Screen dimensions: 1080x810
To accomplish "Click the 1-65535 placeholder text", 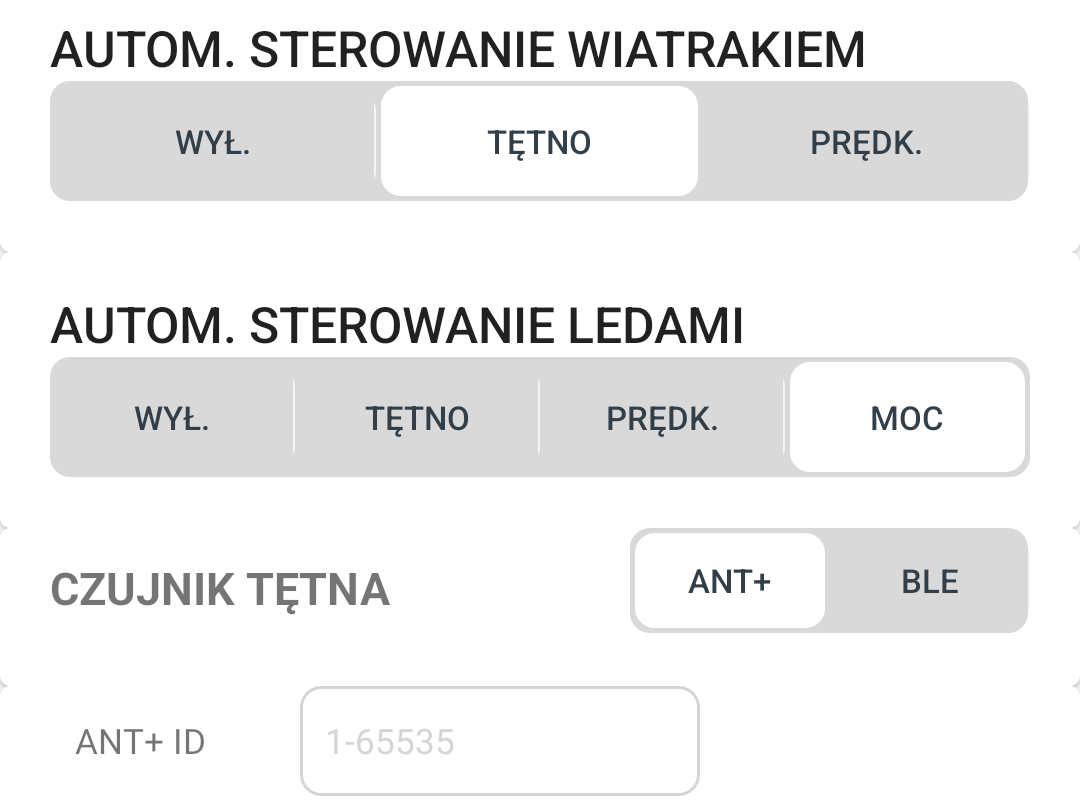I will 390,743.
